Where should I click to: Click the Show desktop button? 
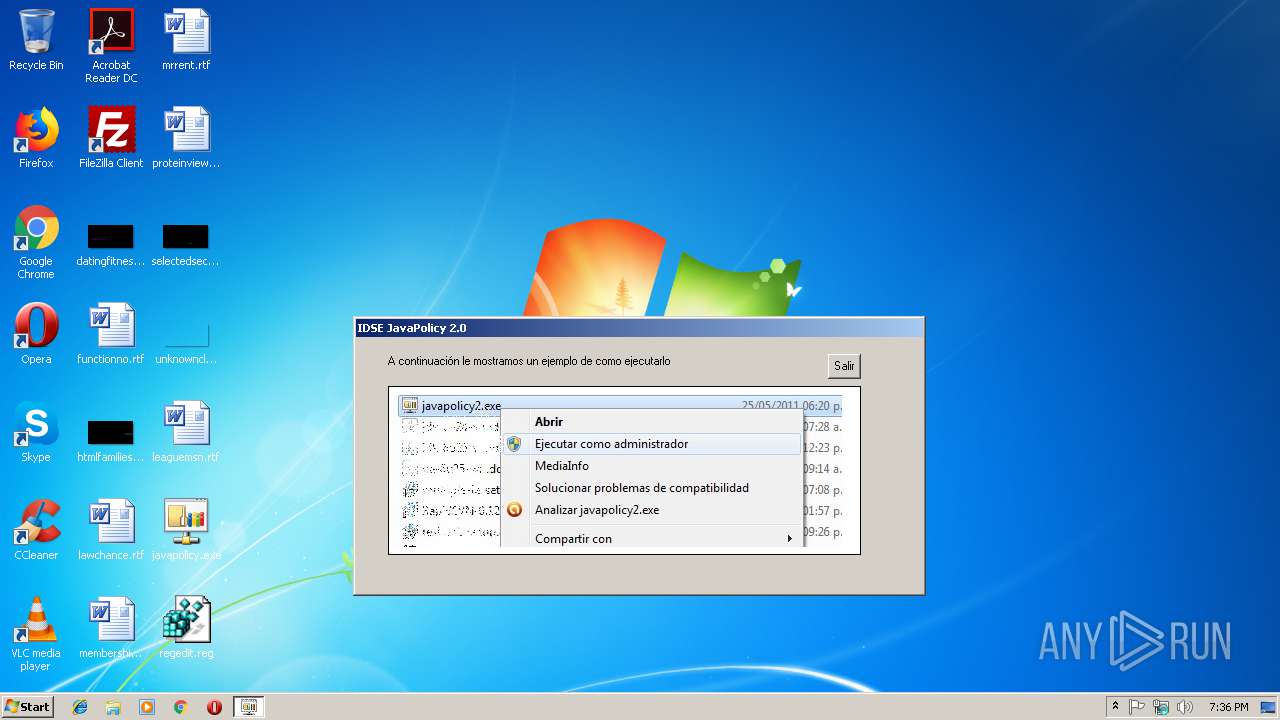pos(1269,707)
